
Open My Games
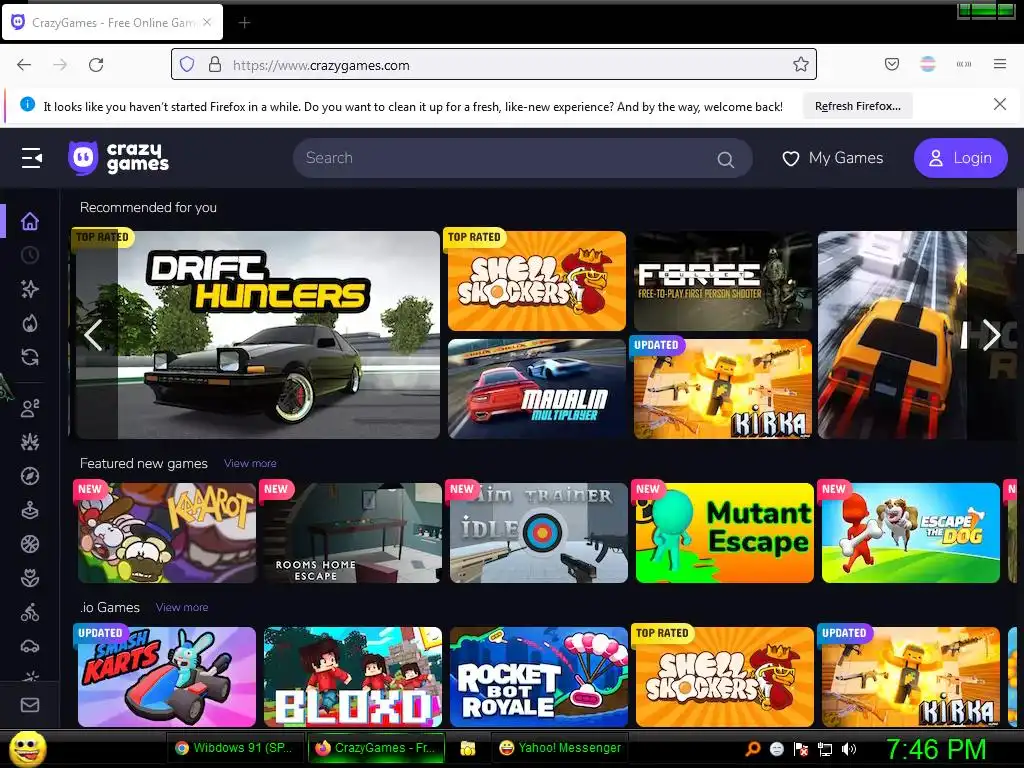(x=833, y=158)
